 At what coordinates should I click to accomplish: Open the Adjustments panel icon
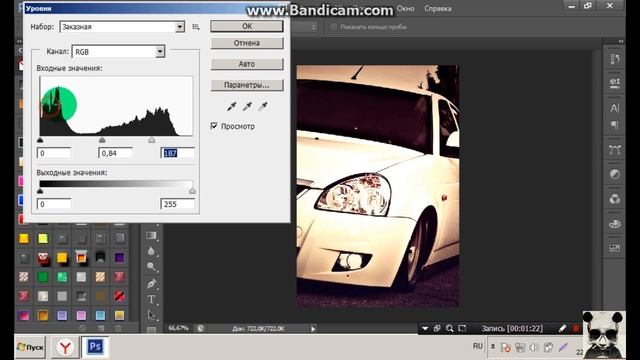[x=615, y=174]
